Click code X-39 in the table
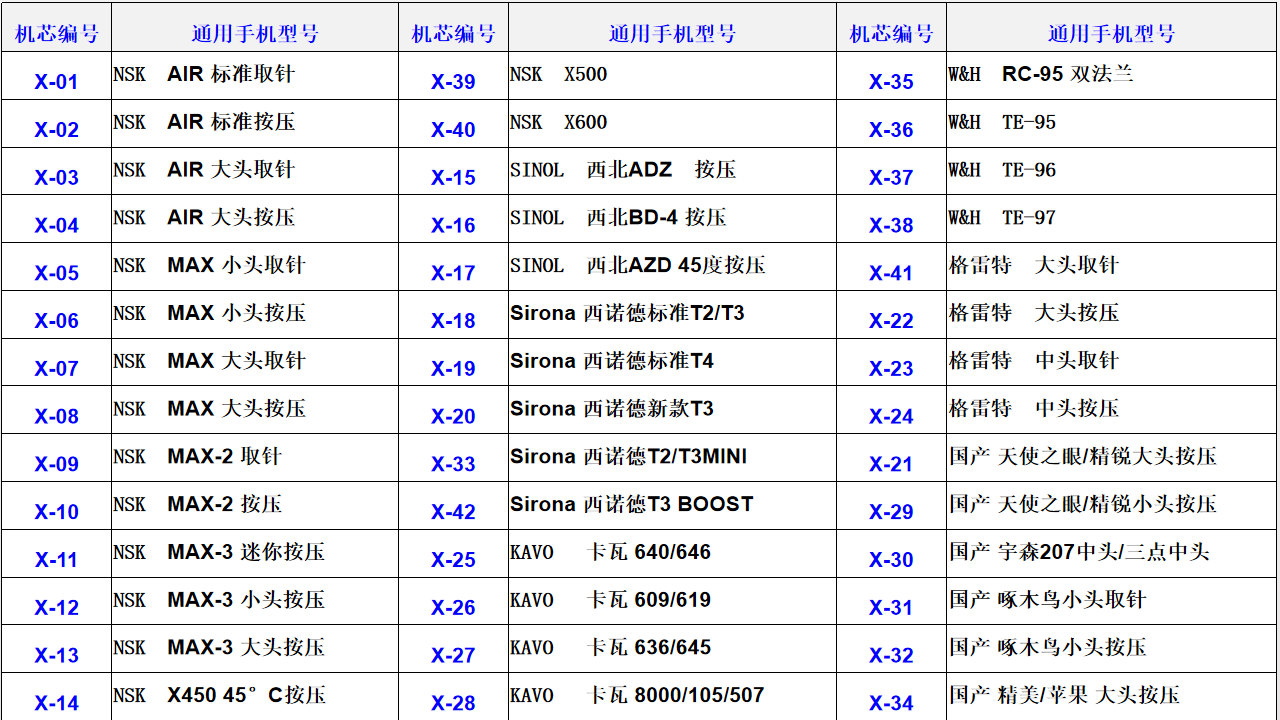This screenshot has height=720, width=1280. click(453, 76)
